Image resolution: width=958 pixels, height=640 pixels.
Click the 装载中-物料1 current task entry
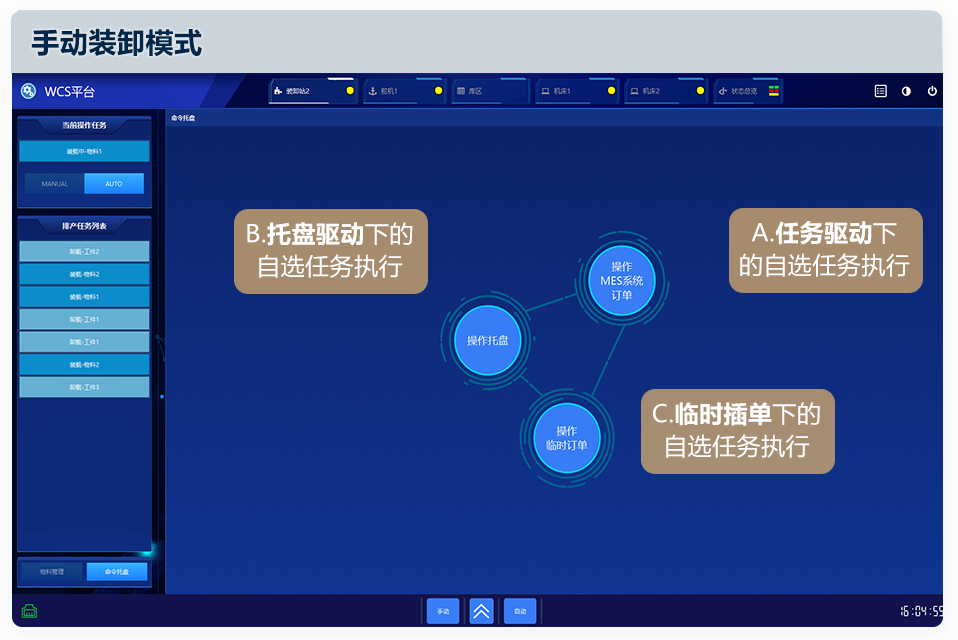click(x=84, y=151)
